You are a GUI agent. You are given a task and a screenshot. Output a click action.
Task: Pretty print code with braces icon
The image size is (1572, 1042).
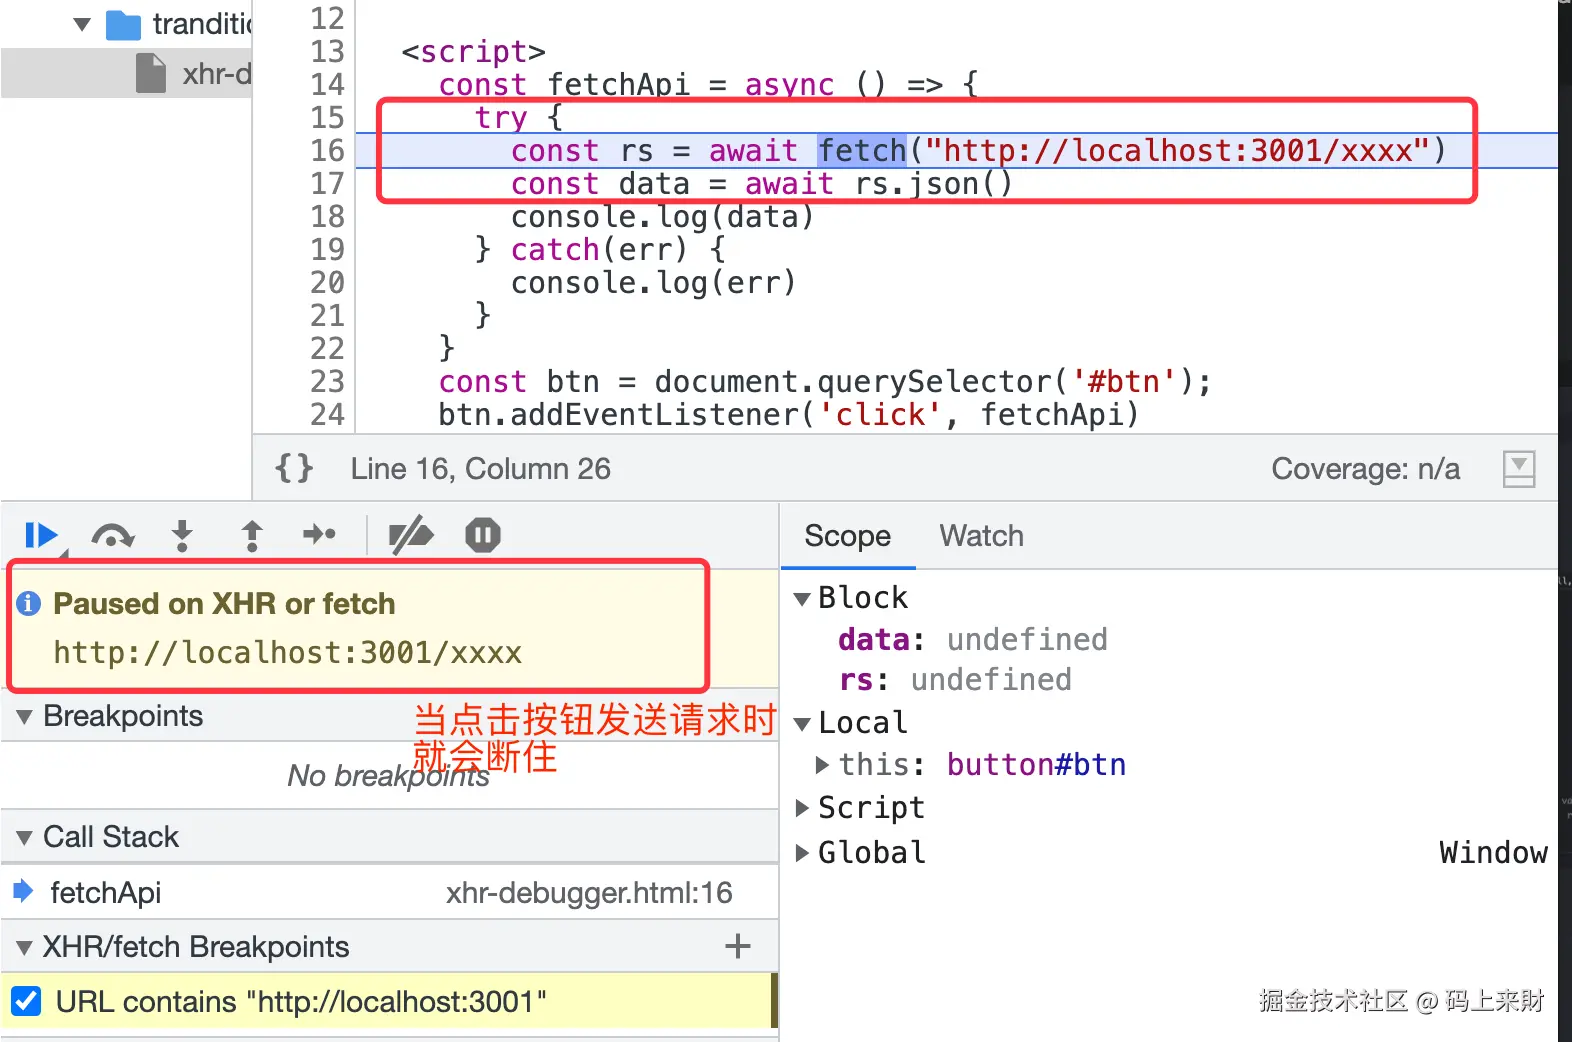[x=294, y=468]
